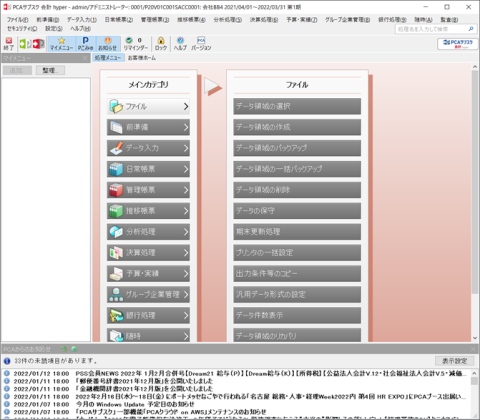Expand the 銀行処理 category chevron
This screenshot has width=480, height=420.
click(x=186, y=315)
